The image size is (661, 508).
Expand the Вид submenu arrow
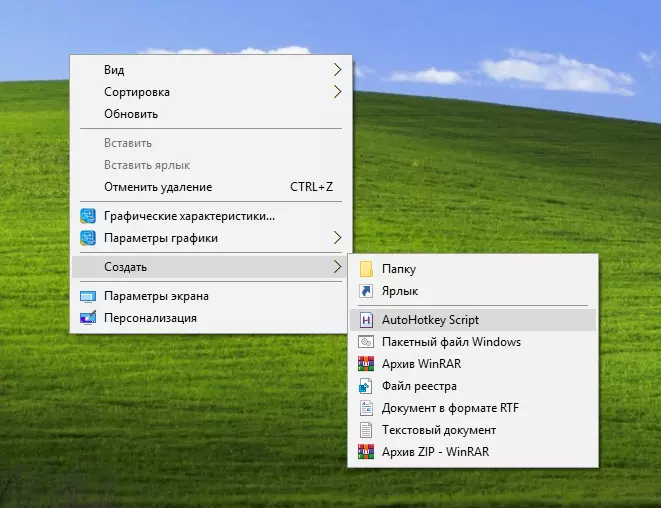[337, 70]
